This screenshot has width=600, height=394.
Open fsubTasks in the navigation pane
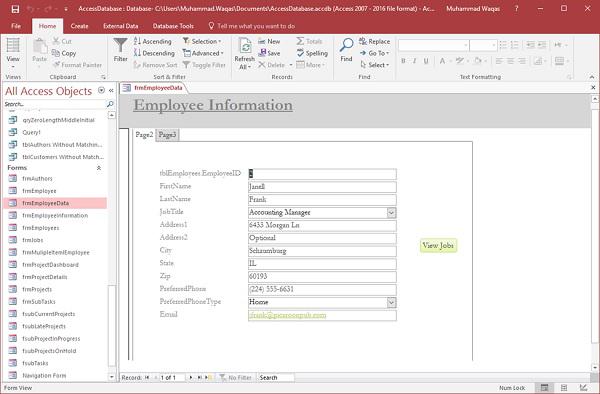[35, 363]
